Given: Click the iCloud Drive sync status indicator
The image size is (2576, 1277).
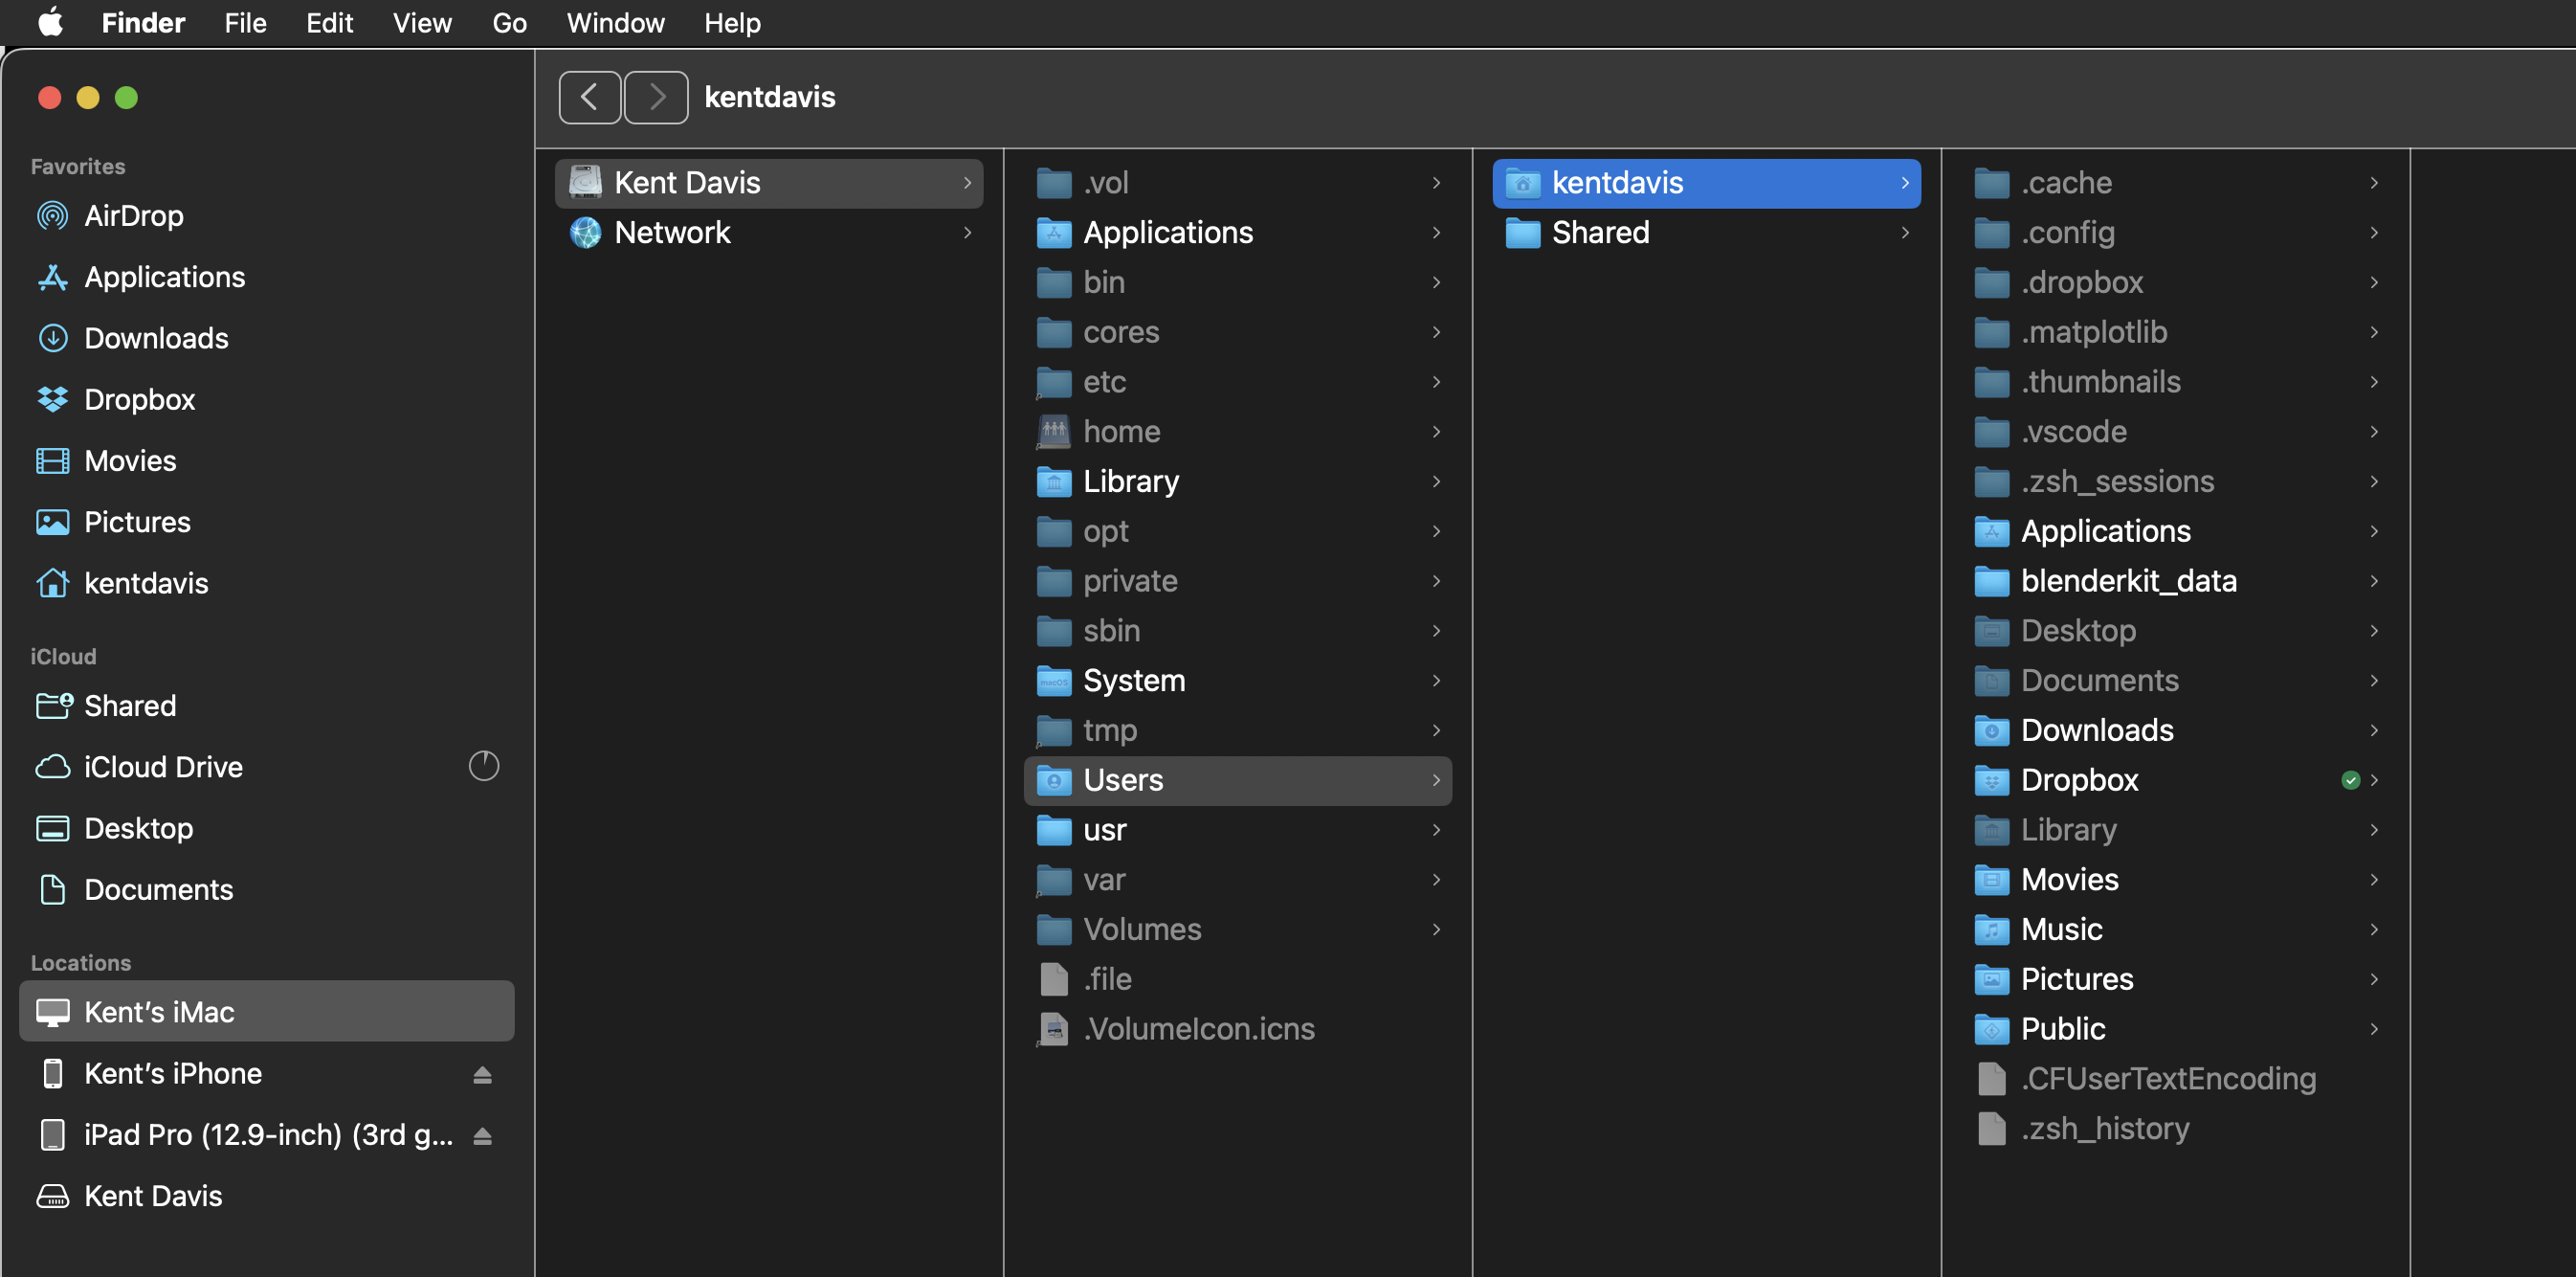Looking at the screenshot, I should [483, 765].
